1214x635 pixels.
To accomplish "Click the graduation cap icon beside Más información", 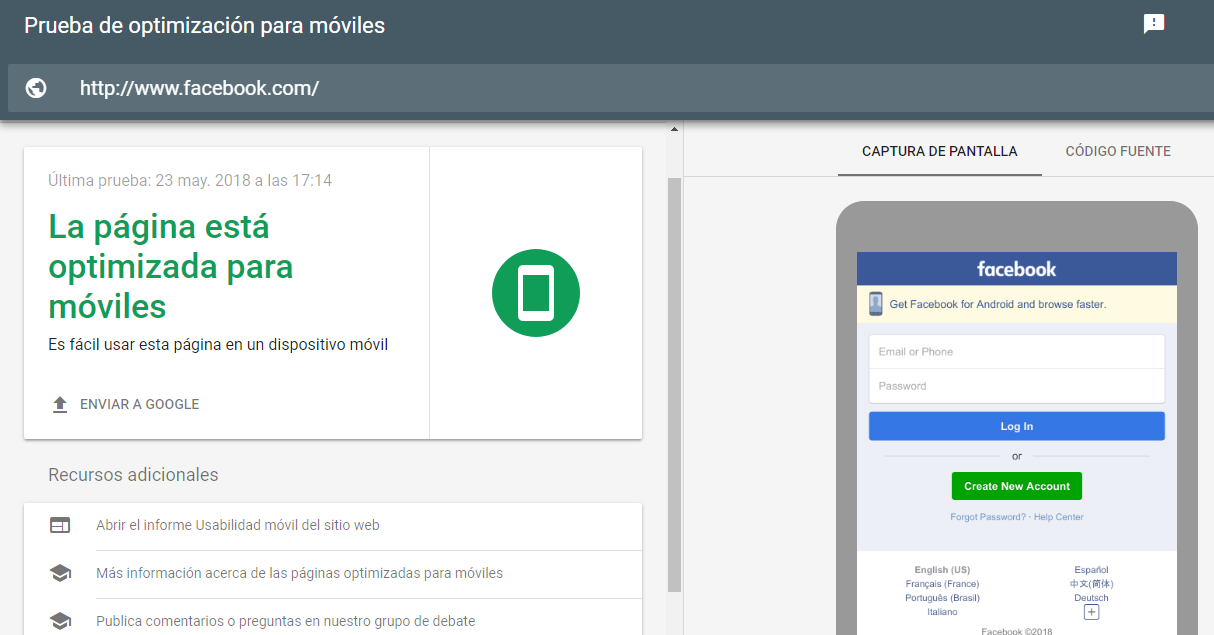I will coord(60,573).
